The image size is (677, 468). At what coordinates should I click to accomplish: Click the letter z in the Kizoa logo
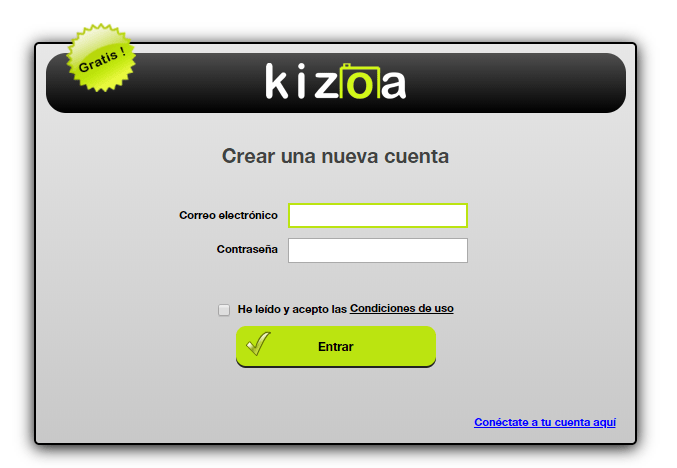tap(326, 84)
